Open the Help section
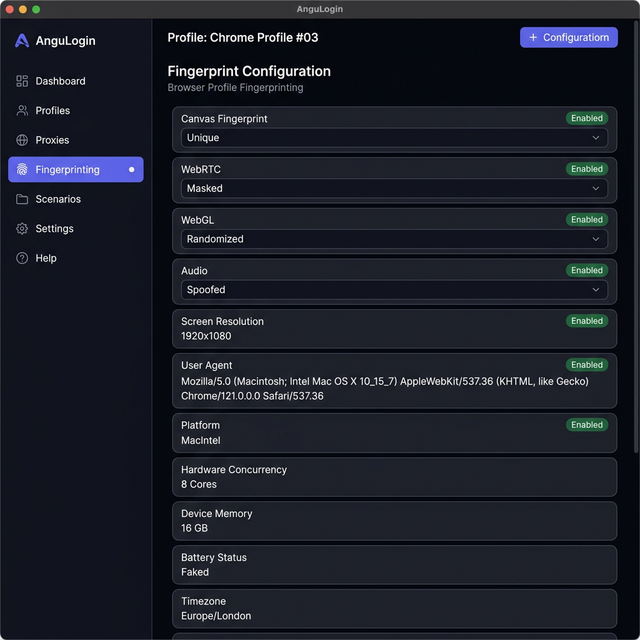Image resolution: width=640 pixels, height=640 pixels. (76, 258)
